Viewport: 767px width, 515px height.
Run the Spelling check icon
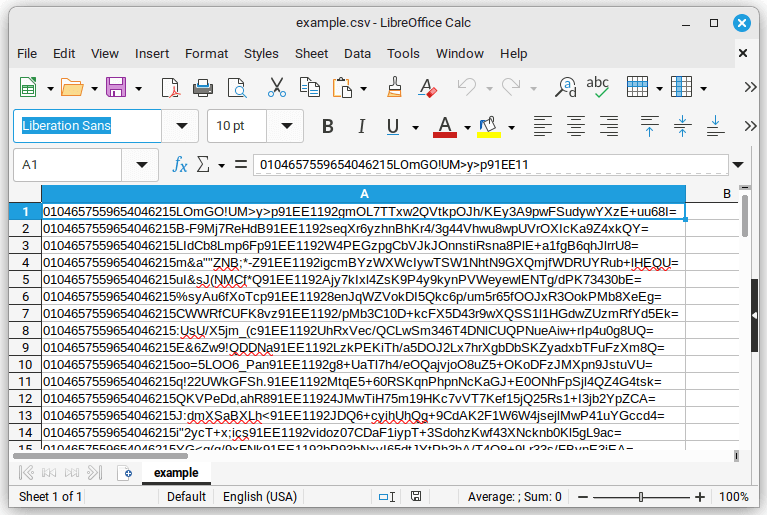(x=599, y=88)
